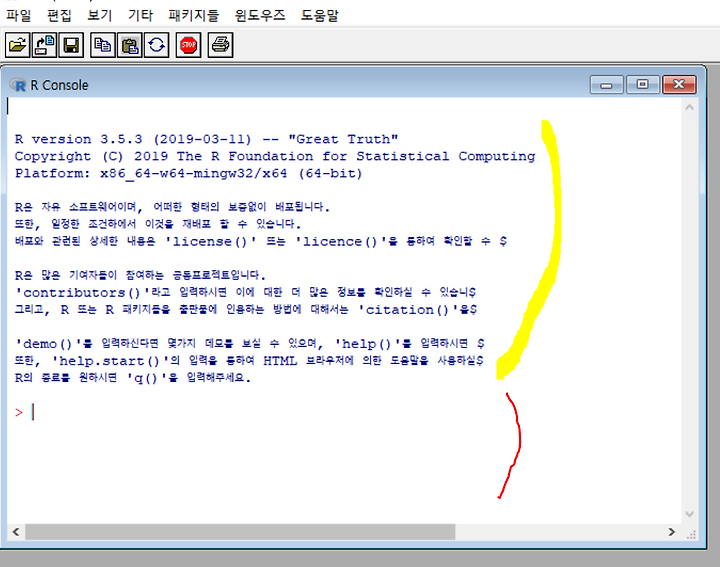
Task: Click the 'demo()' text in console
Action: click(48, 344)
